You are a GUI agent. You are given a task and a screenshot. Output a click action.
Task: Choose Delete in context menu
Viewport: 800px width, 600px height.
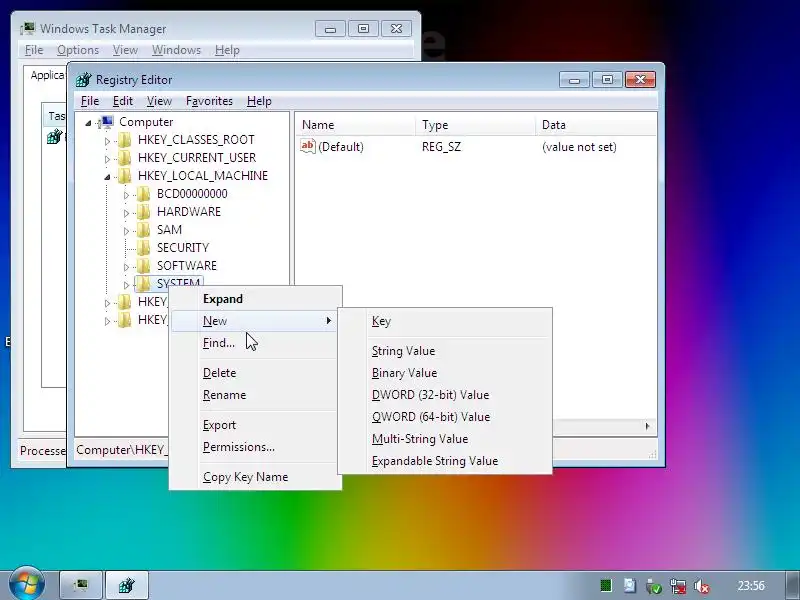255,373
